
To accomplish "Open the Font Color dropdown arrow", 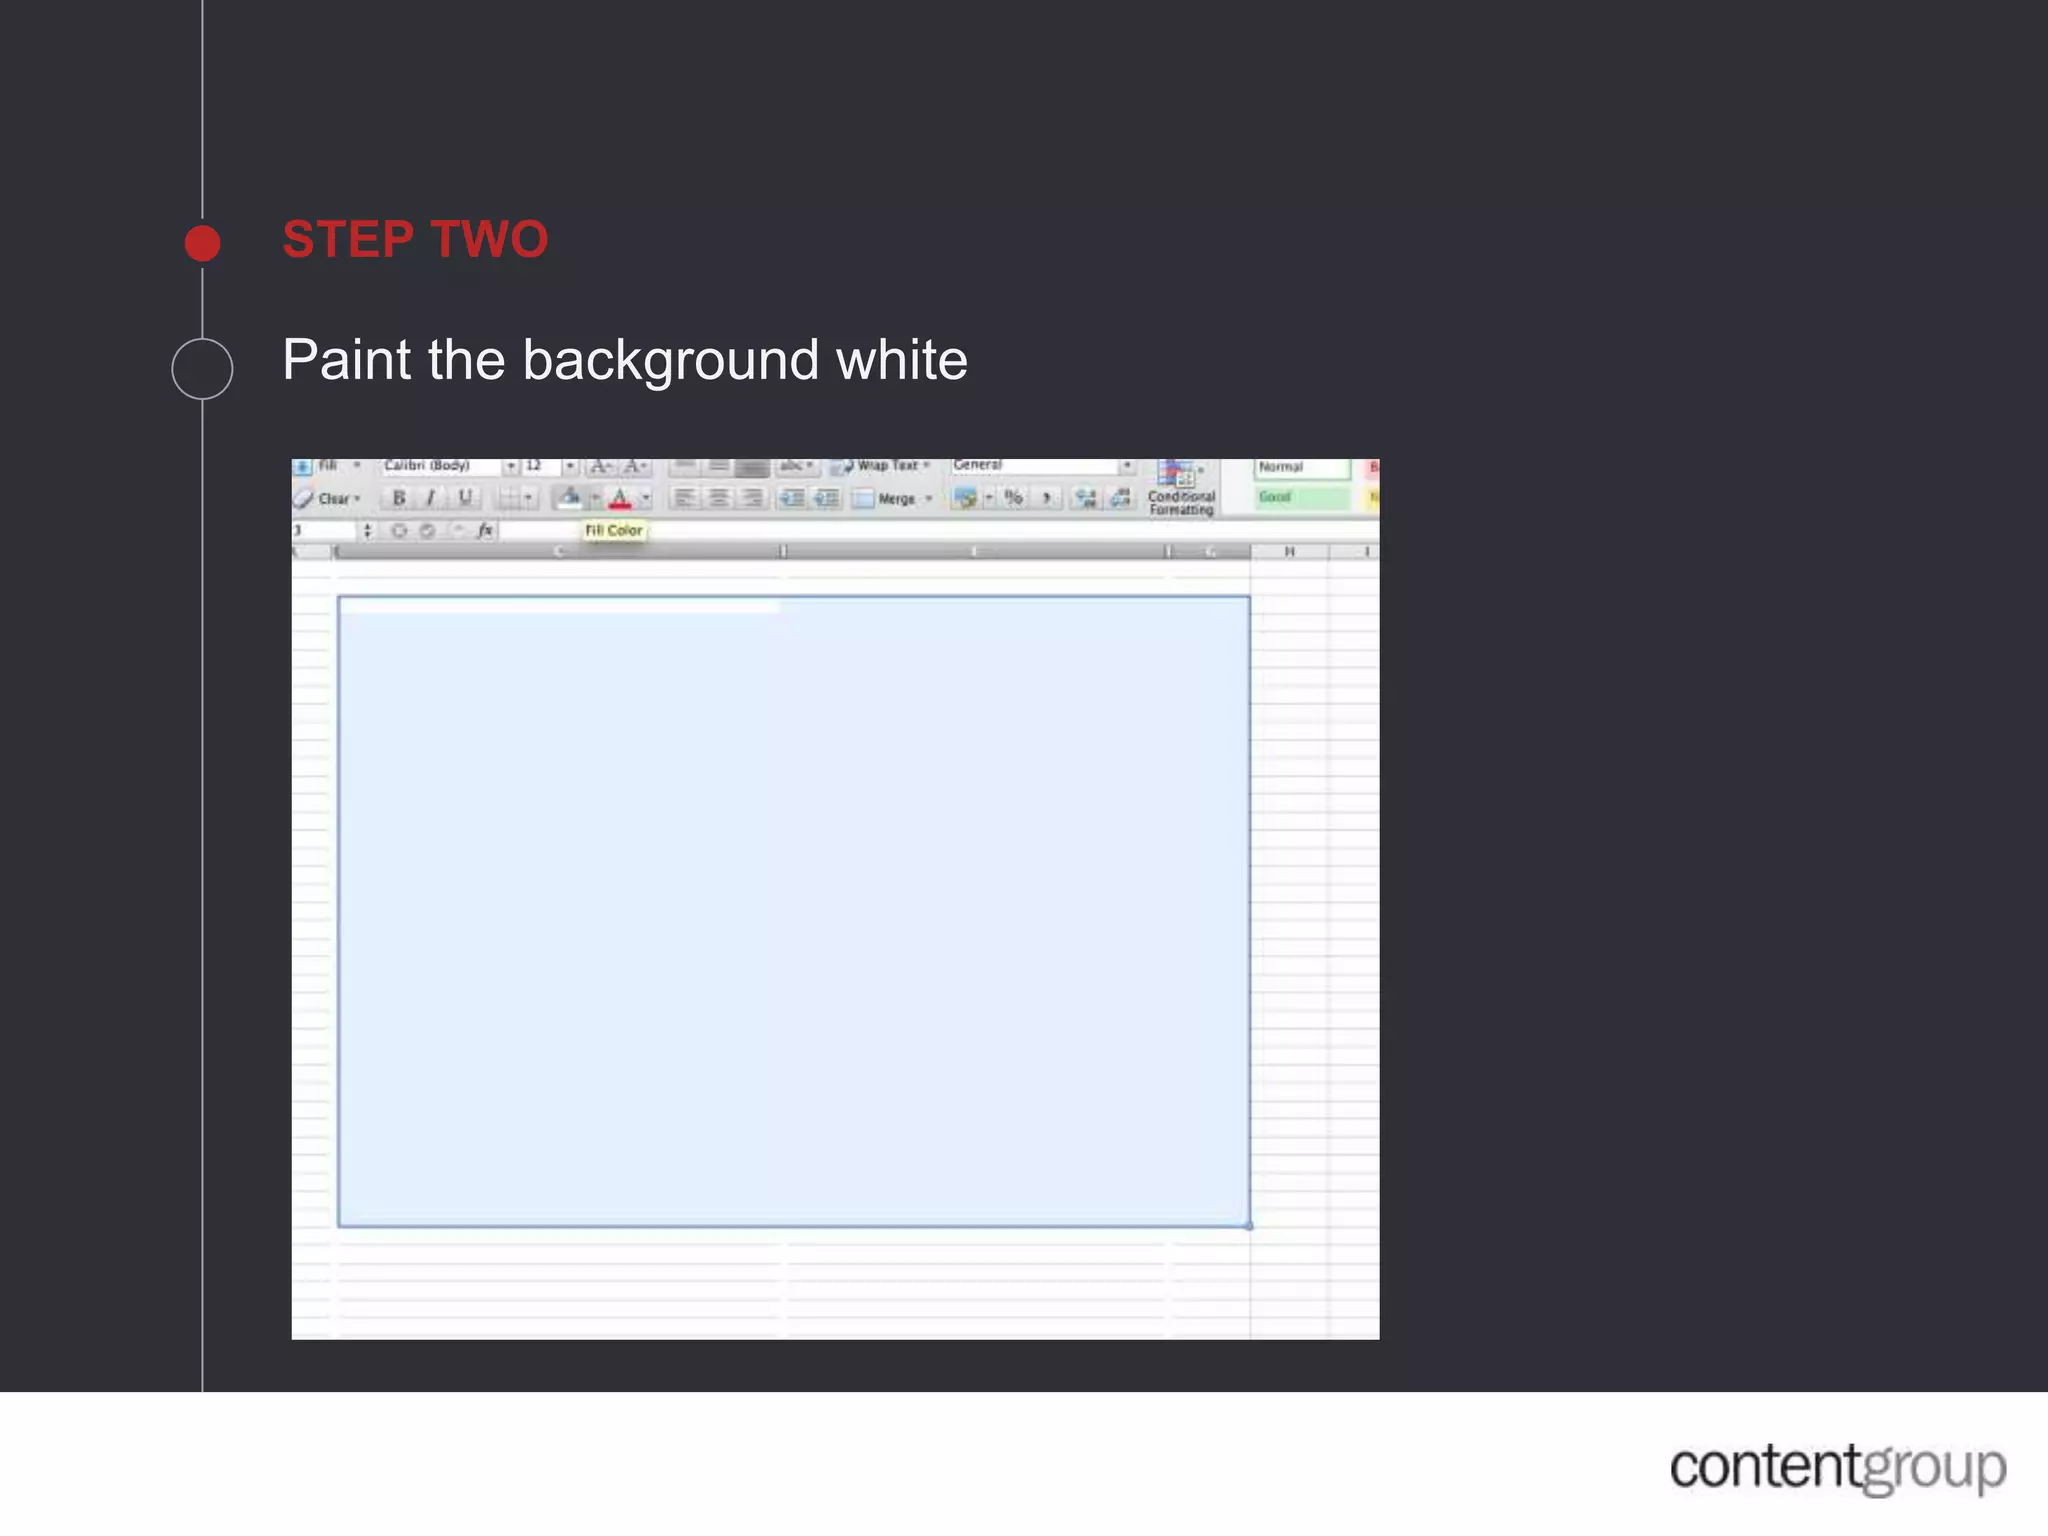I will pos(646,498).
